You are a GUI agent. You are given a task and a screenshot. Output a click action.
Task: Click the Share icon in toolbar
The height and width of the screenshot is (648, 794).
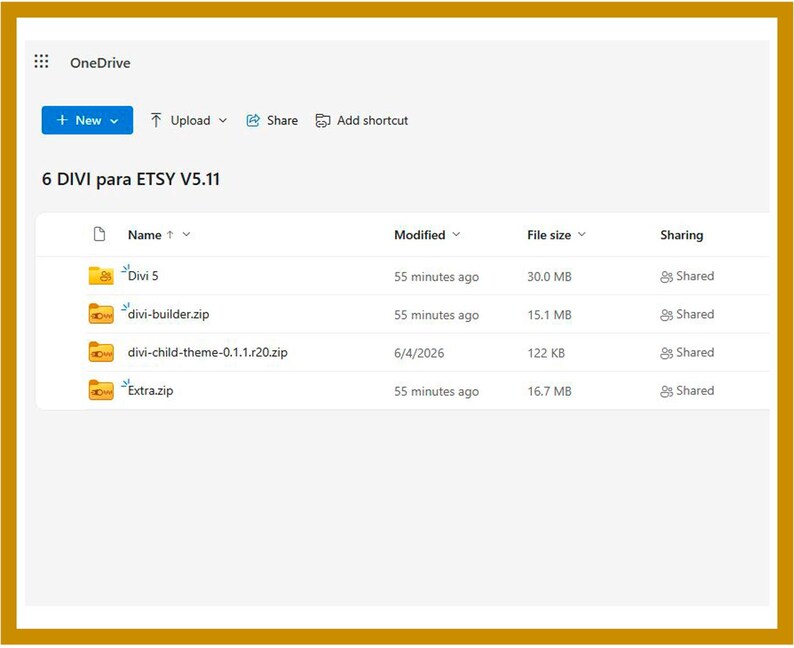[x=253, y=120]
